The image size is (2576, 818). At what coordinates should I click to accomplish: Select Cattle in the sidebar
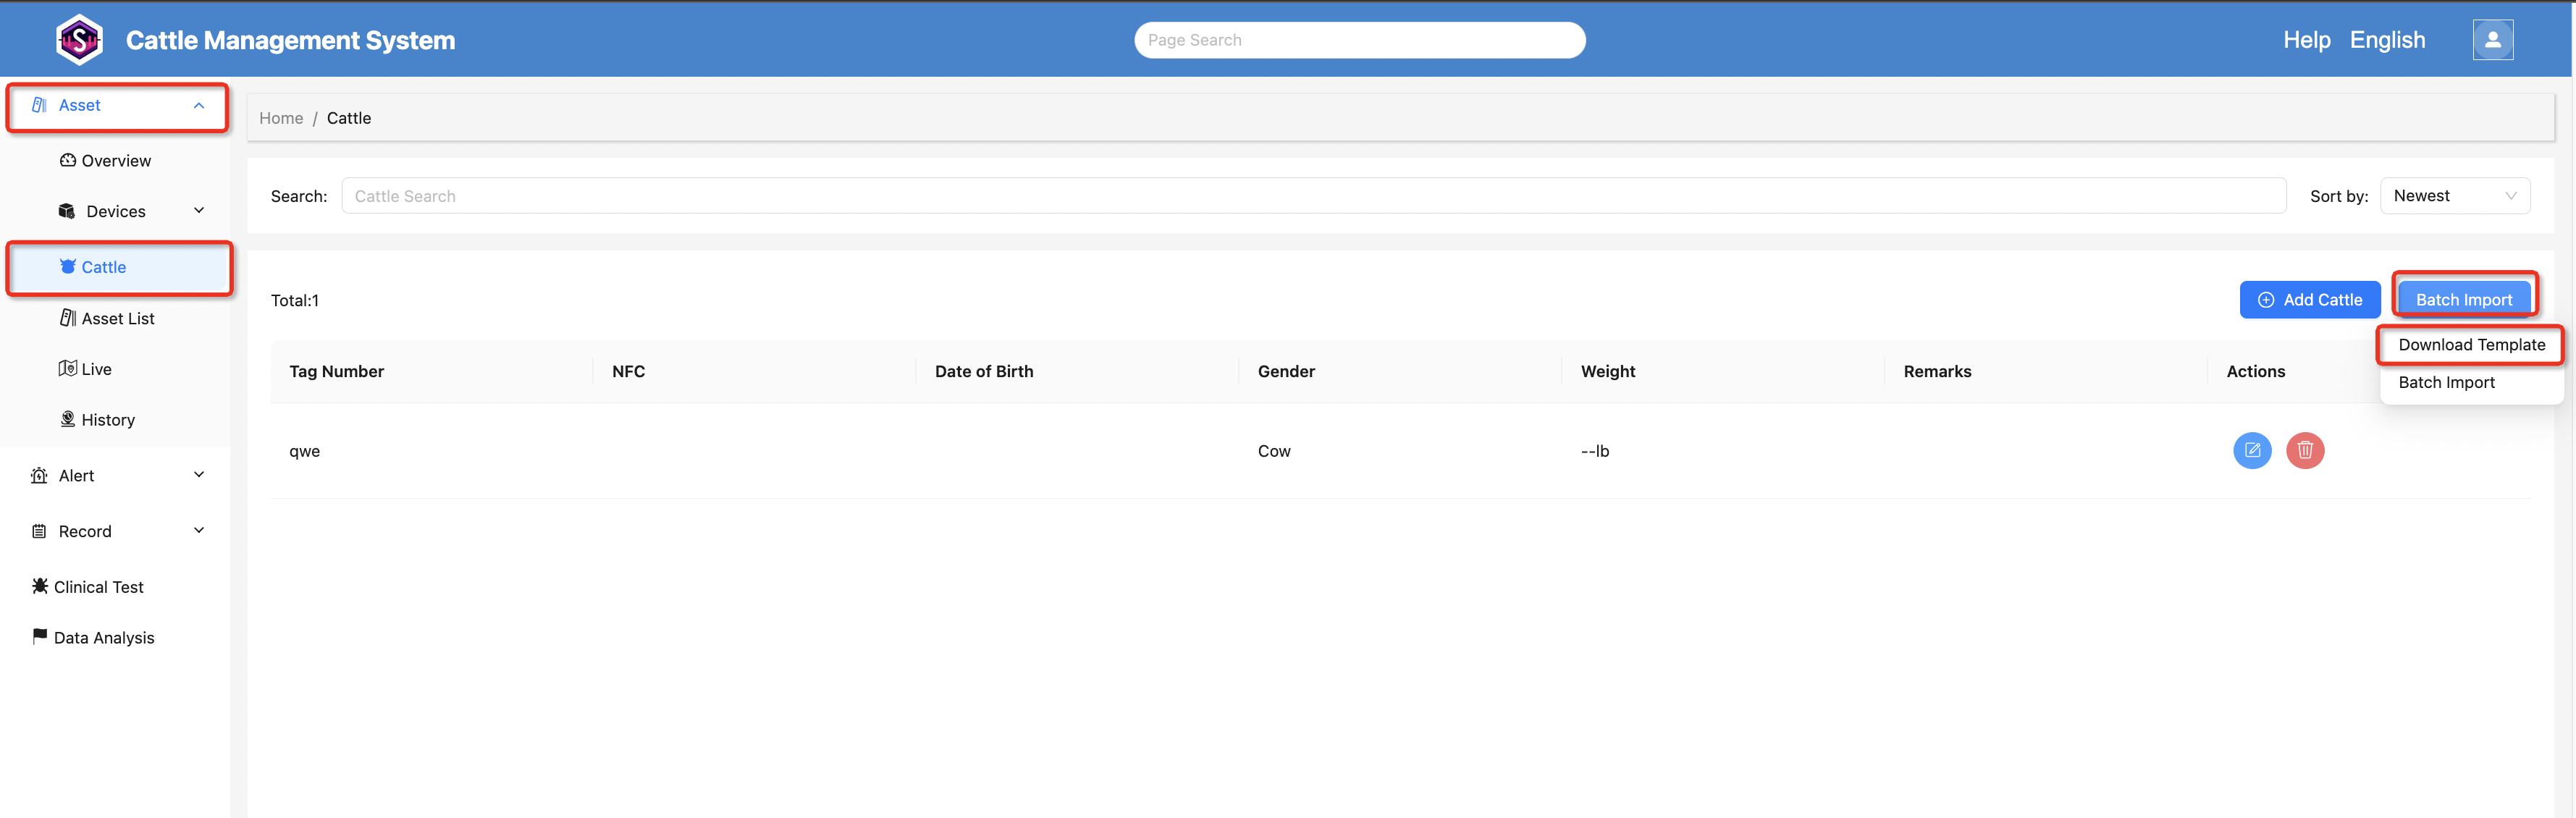[119, 267]
